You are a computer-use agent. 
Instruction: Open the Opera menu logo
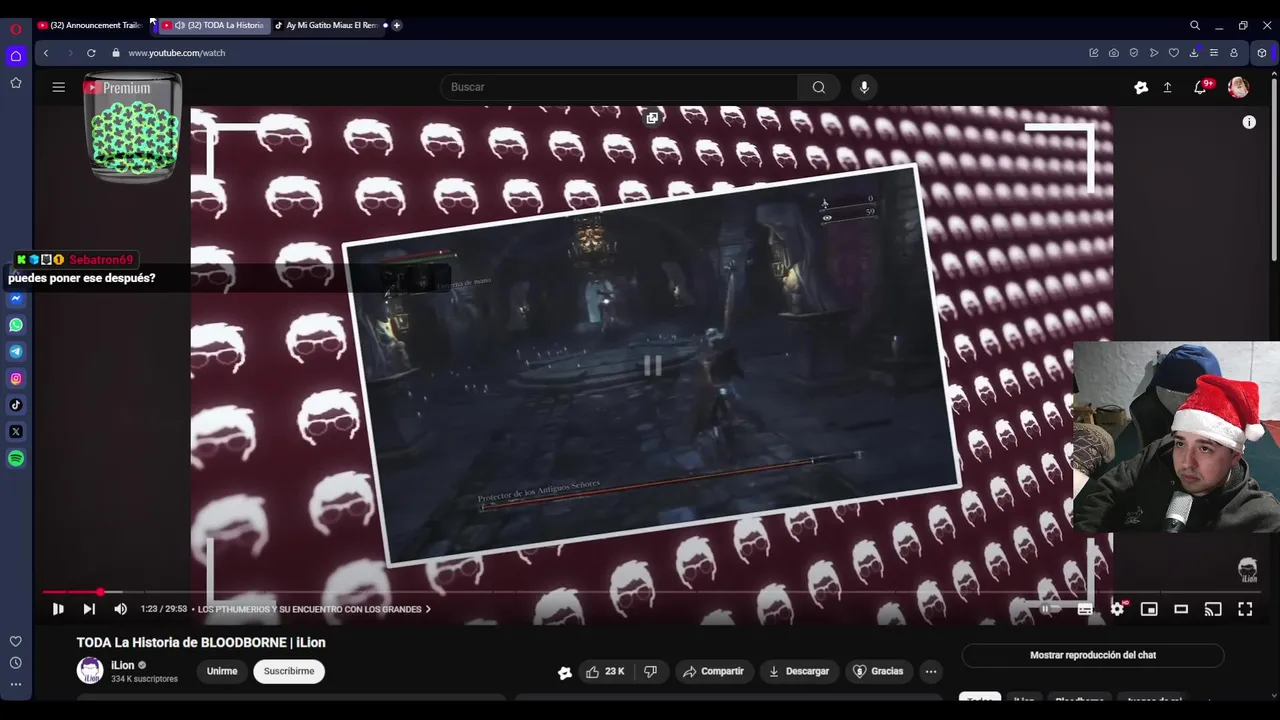tap(16, 29)
